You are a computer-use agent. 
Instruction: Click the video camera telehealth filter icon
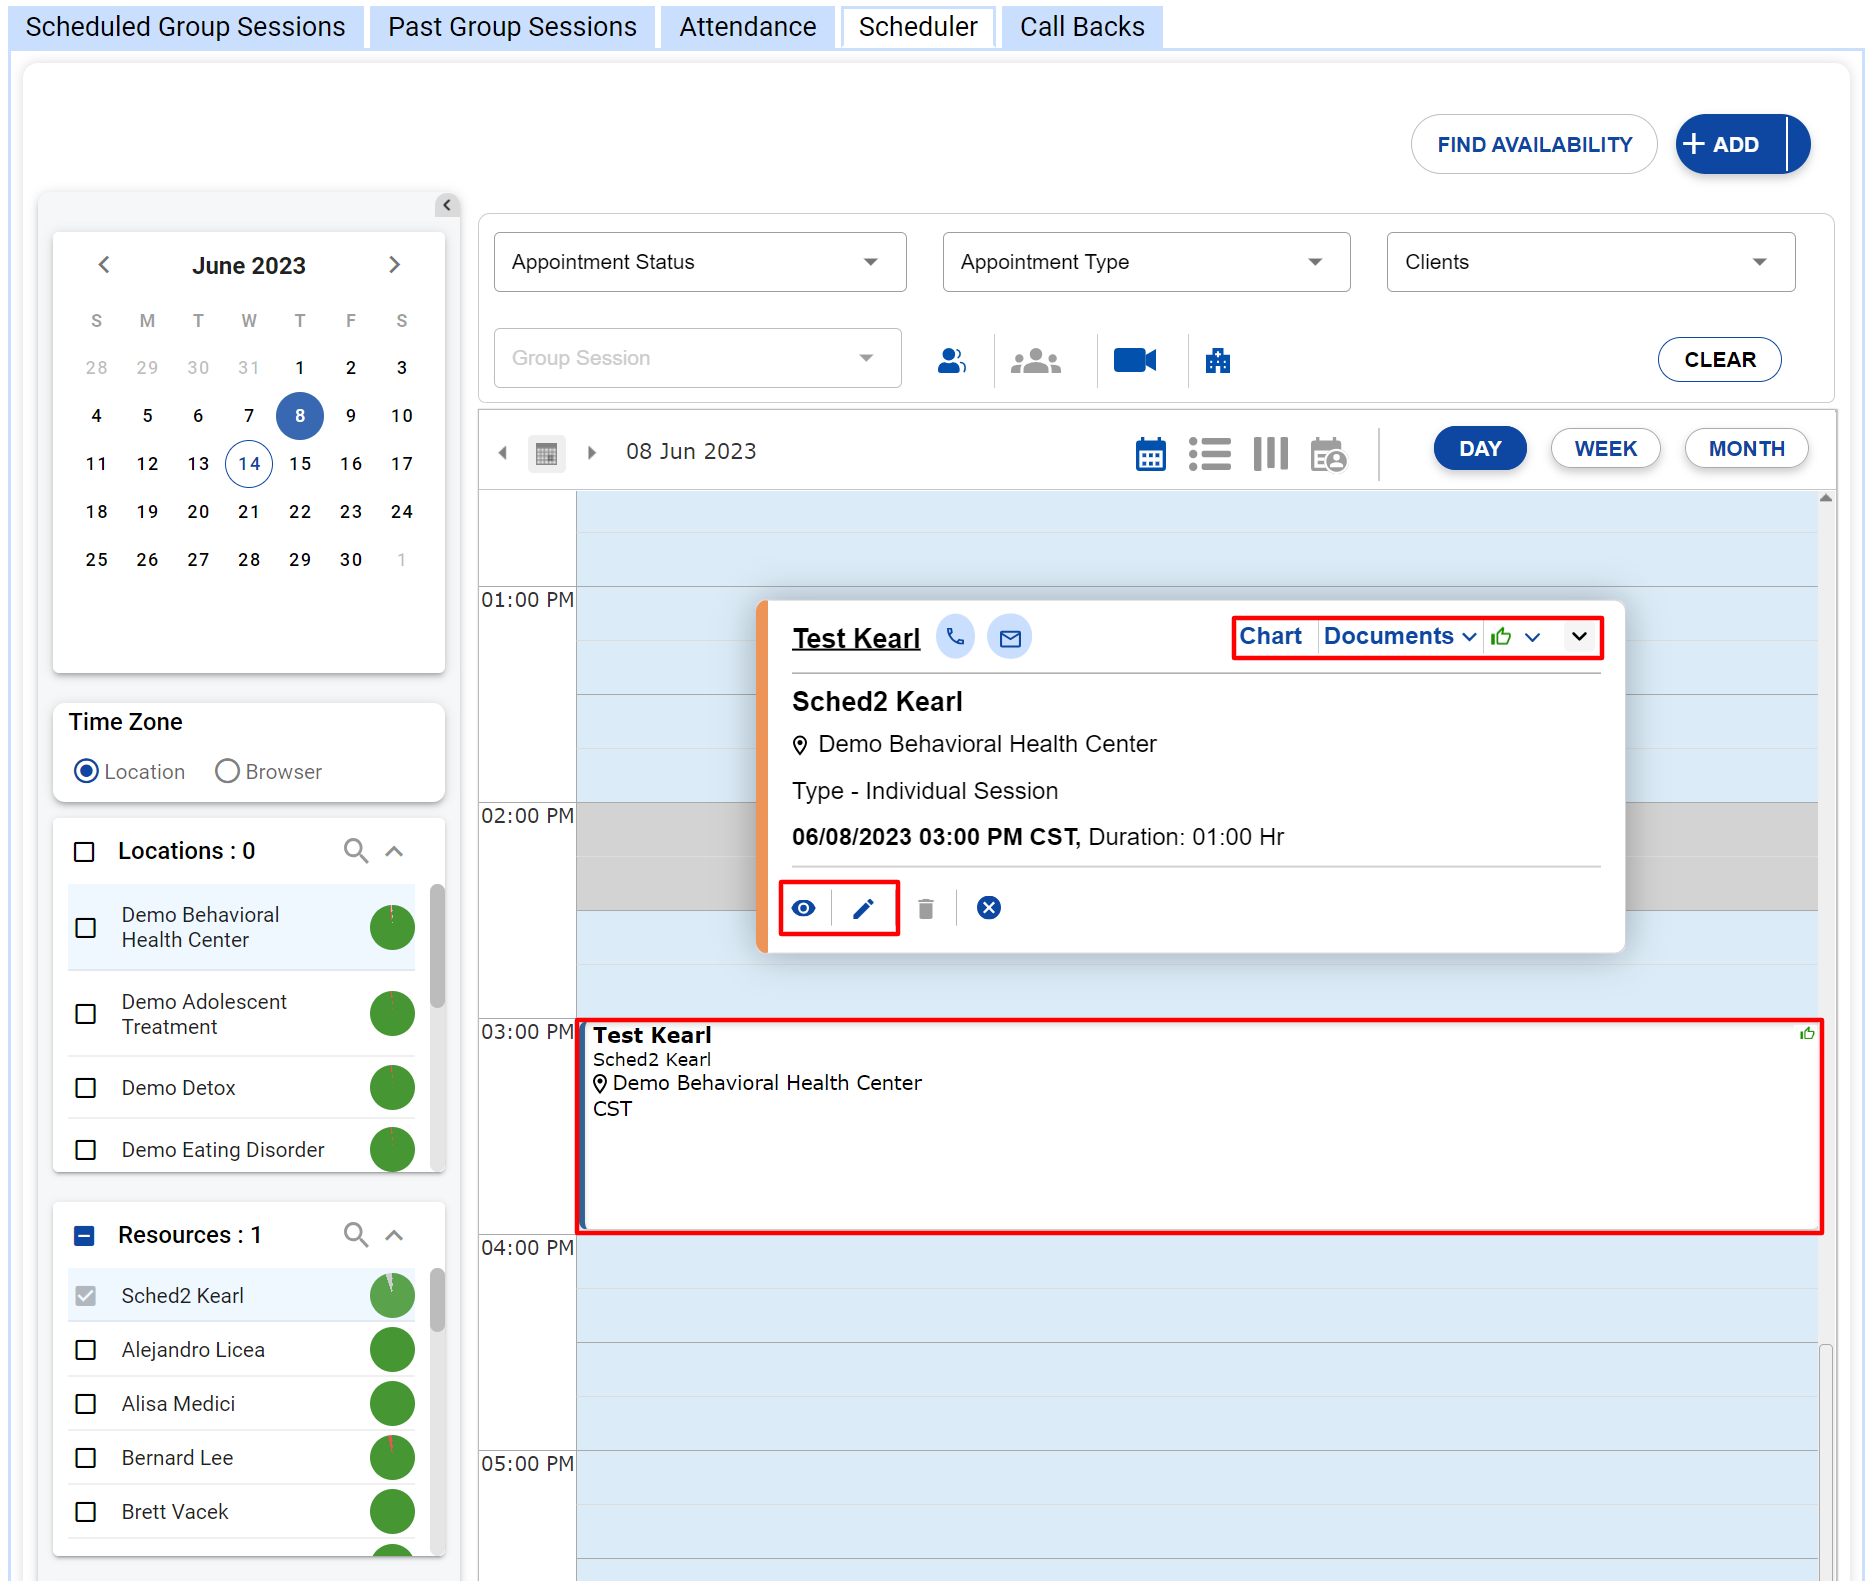click(x=1134, y=360)
